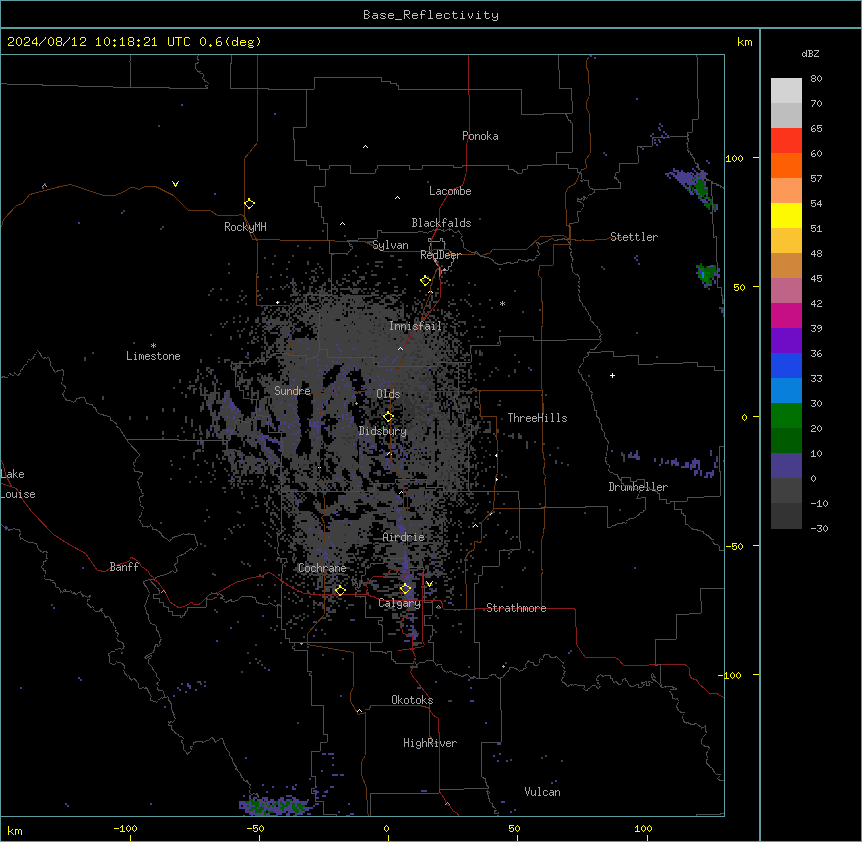Click the purple 36-39 dBZ legend swatch
This screenshot has height=842, width=862.
tap(786, 341)
